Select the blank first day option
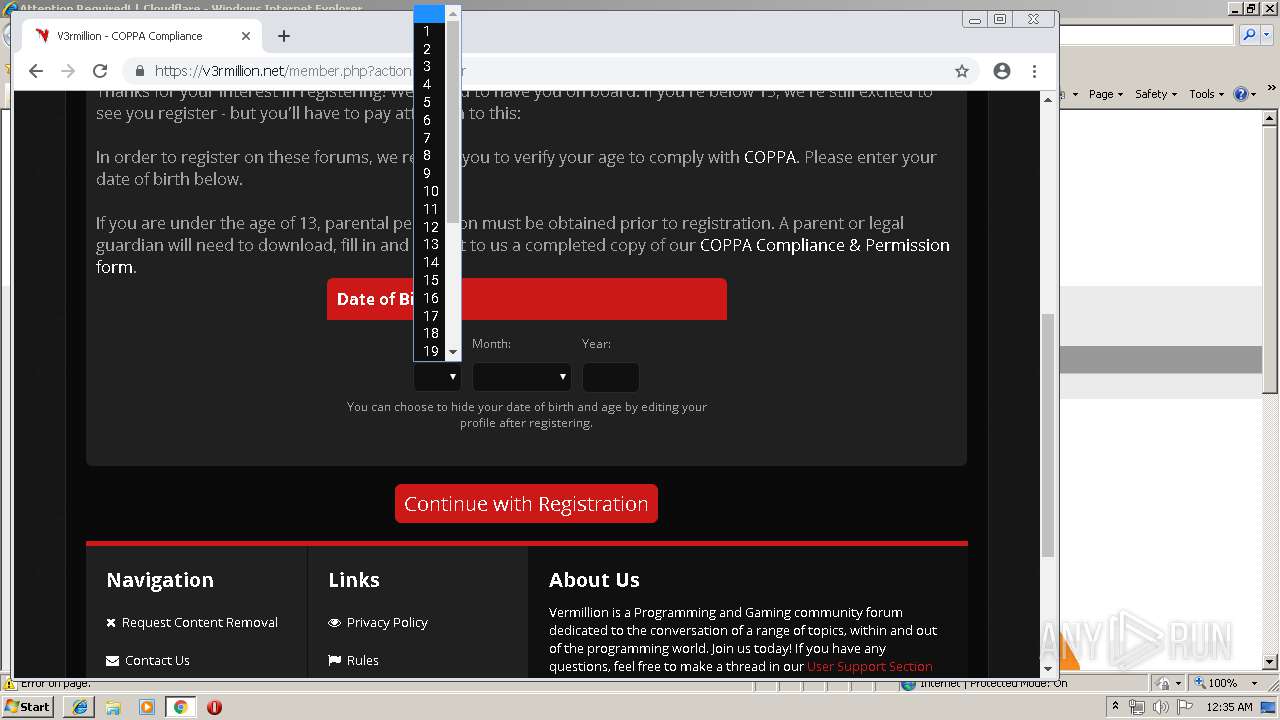This screenshot has height=720, width=1280. pyautogui.click(x=429, y=13)
